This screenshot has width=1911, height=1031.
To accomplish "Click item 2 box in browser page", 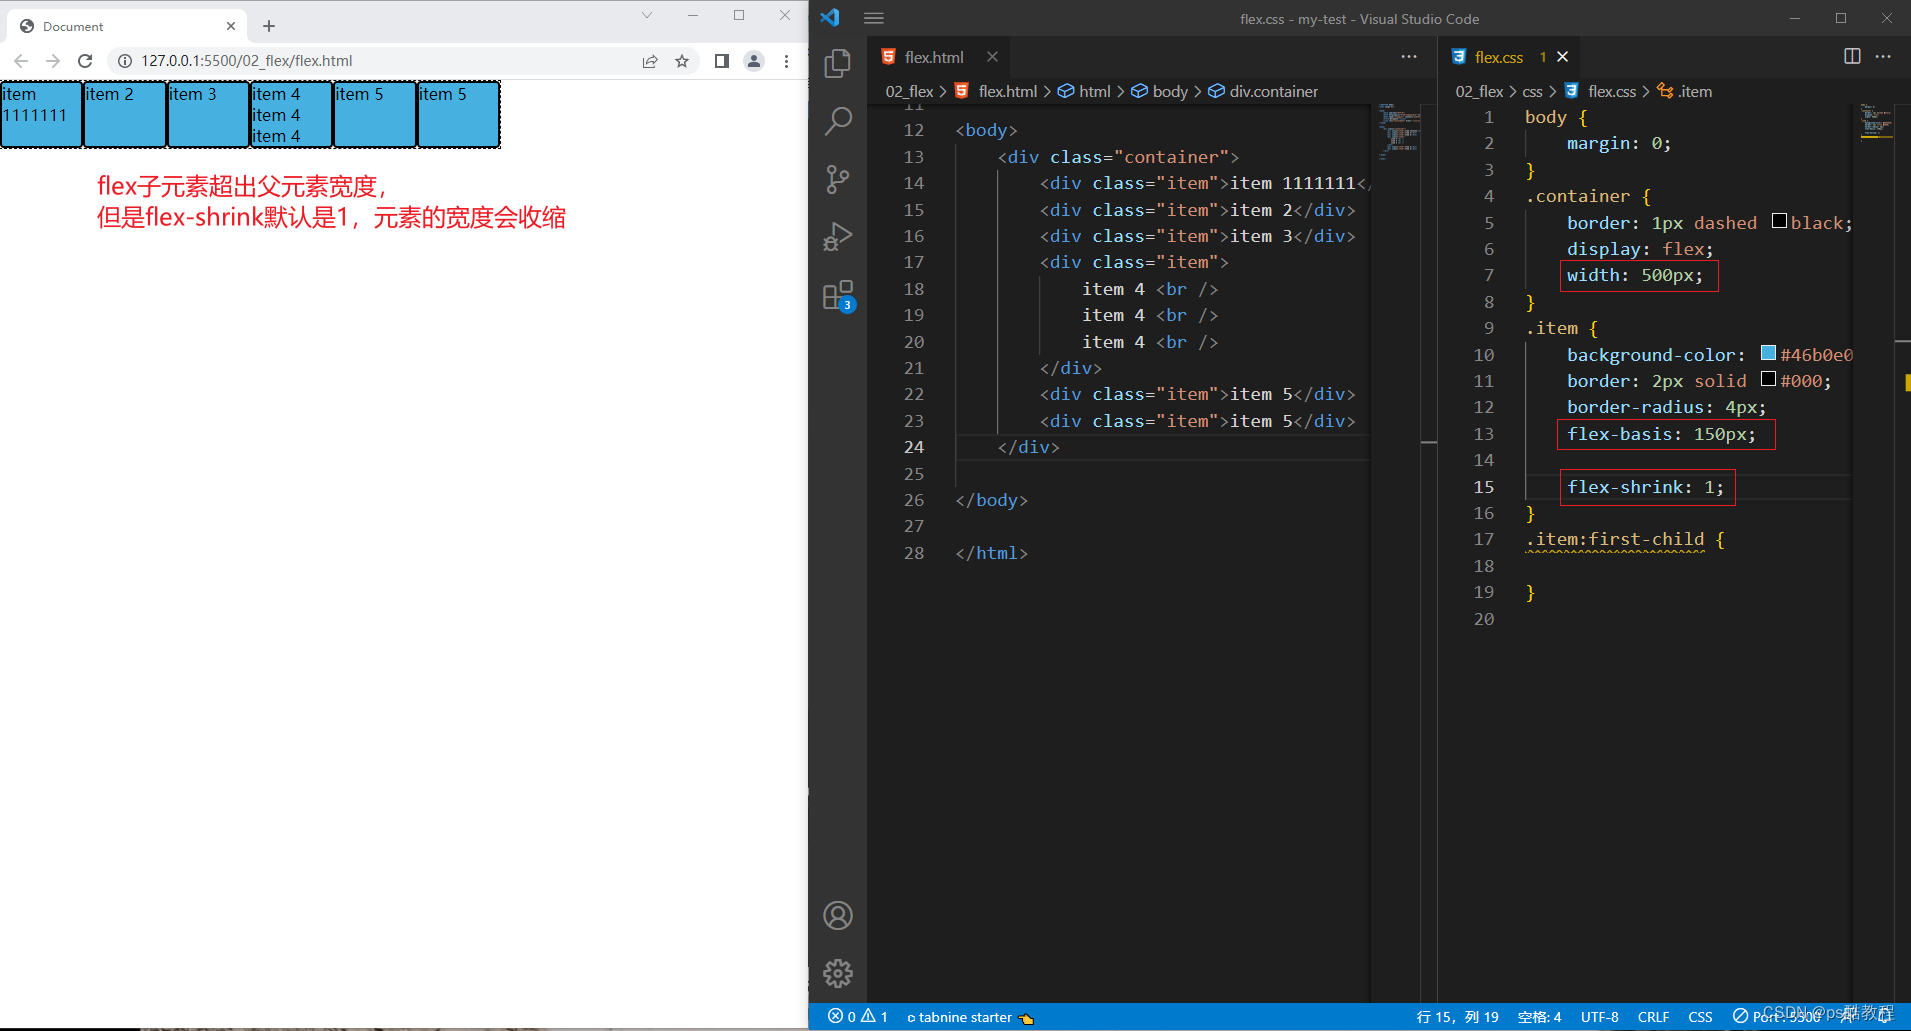I will tap(125, 115).
